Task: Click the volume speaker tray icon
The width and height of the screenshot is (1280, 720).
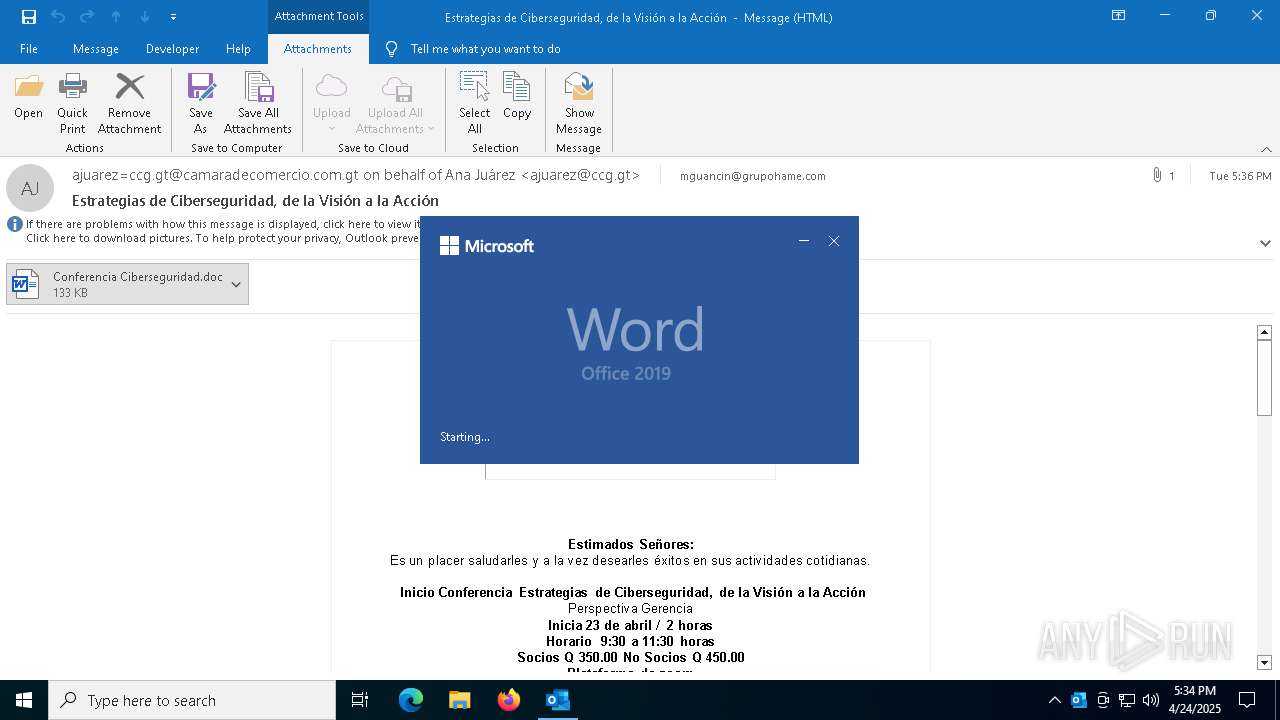Action: pyautogui.click(x=1151, y=700)
